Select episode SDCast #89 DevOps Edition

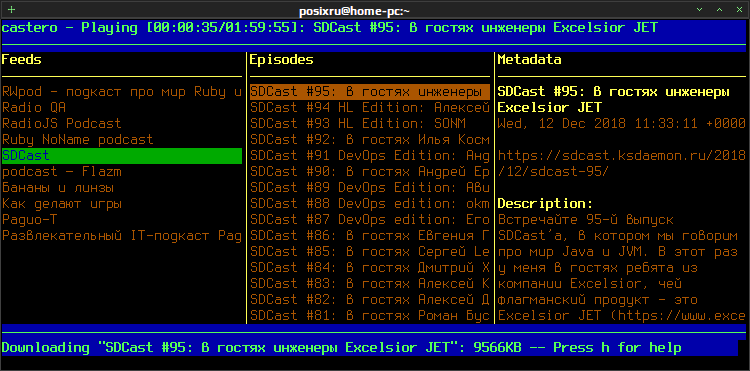click(370, 188)
